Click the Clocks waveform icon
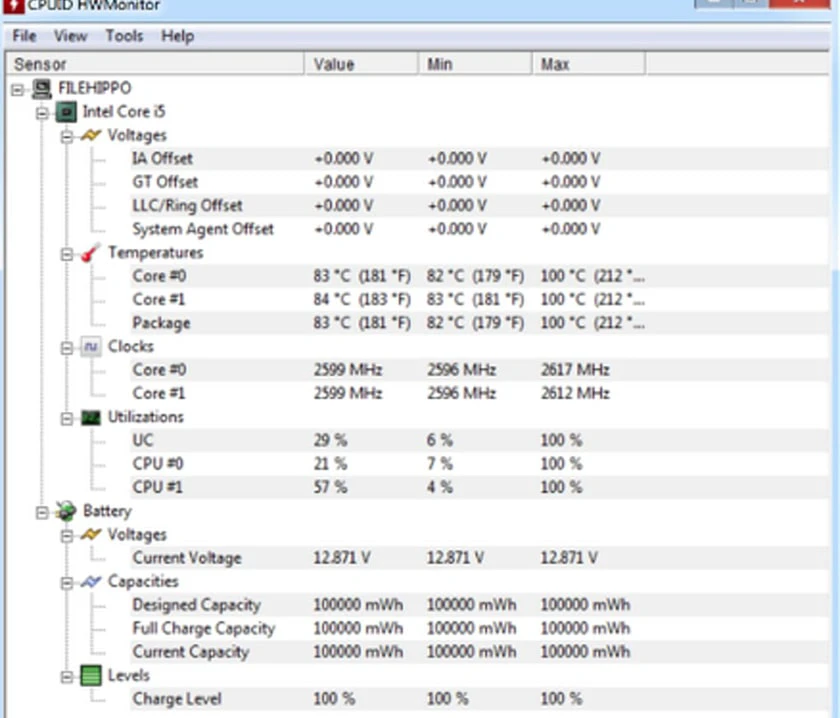The width and height of the screenshot is (840, 718). tap(91, 347)
